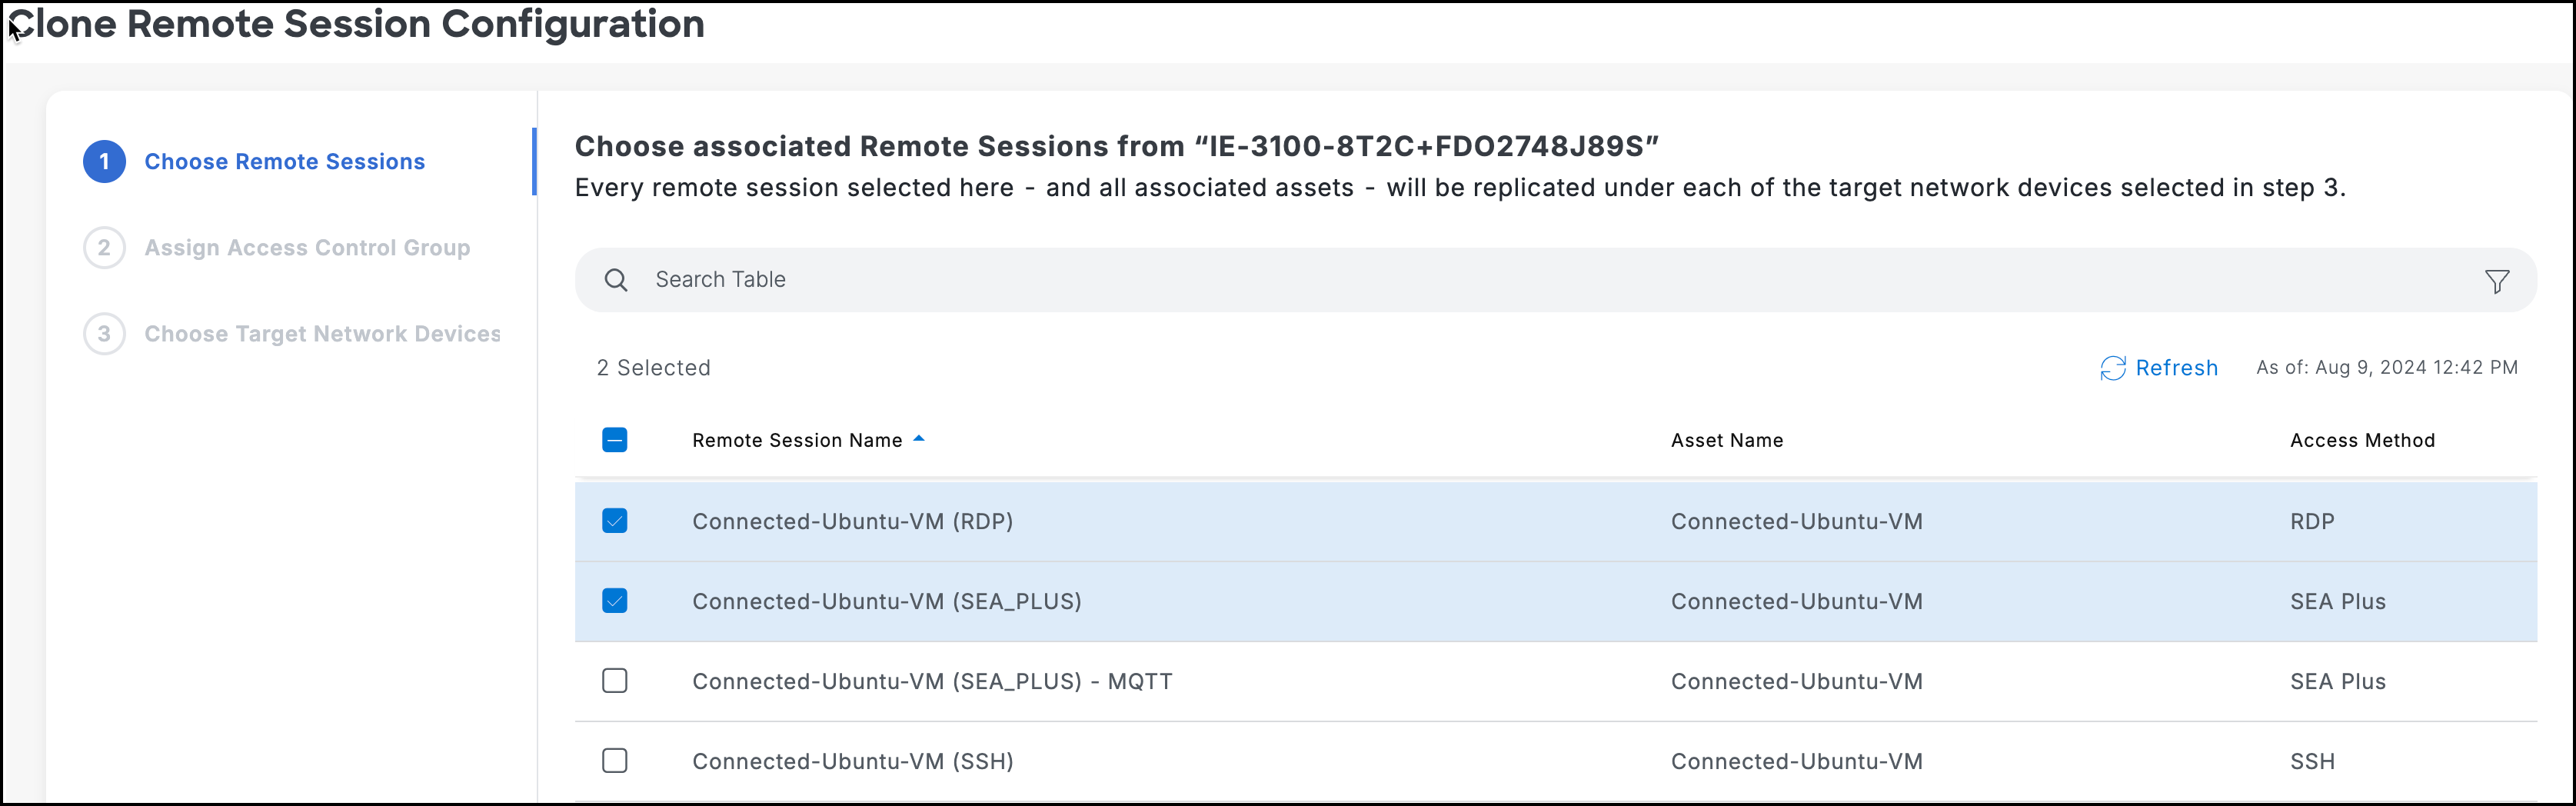The width and height of the screenshot is (2576, 806).
Task: Click the search magnifier icon in Search Table
Action: [616, 280]
